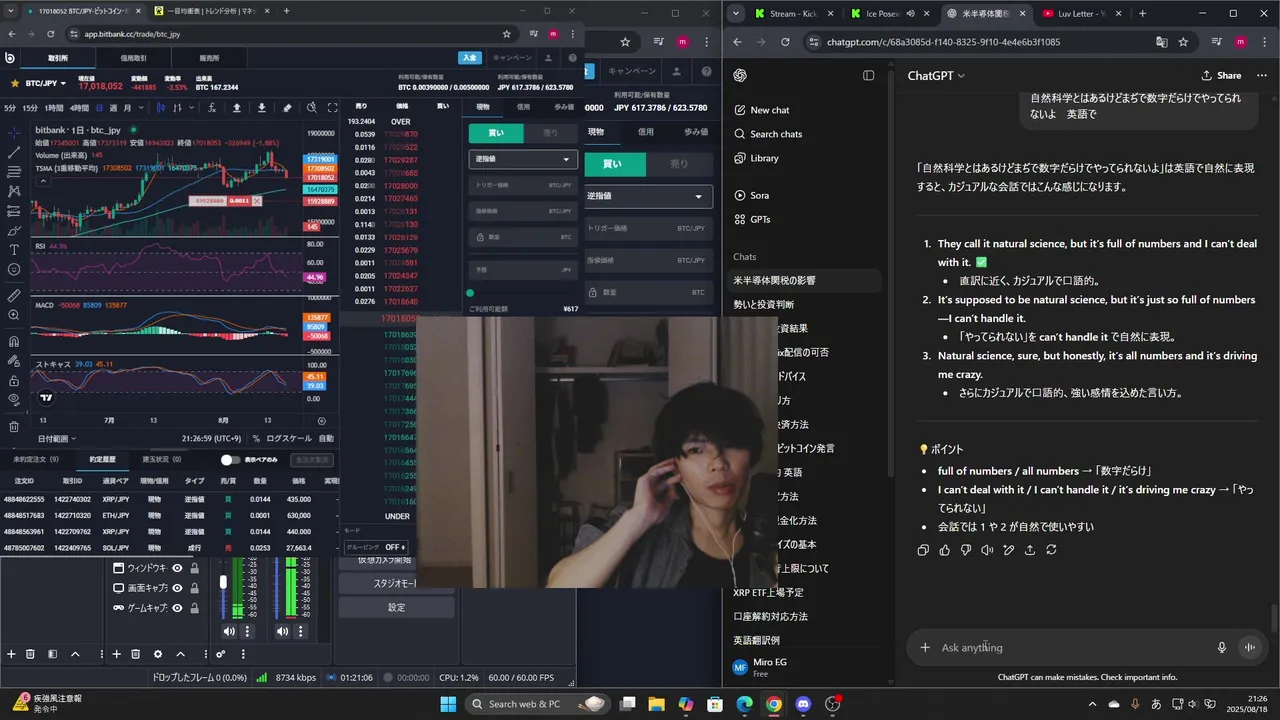The height and width of the screenshot is (720, 1280).
Task: Switch to Luv Letter YouTube tab
Action: [x=1080, y=14]
